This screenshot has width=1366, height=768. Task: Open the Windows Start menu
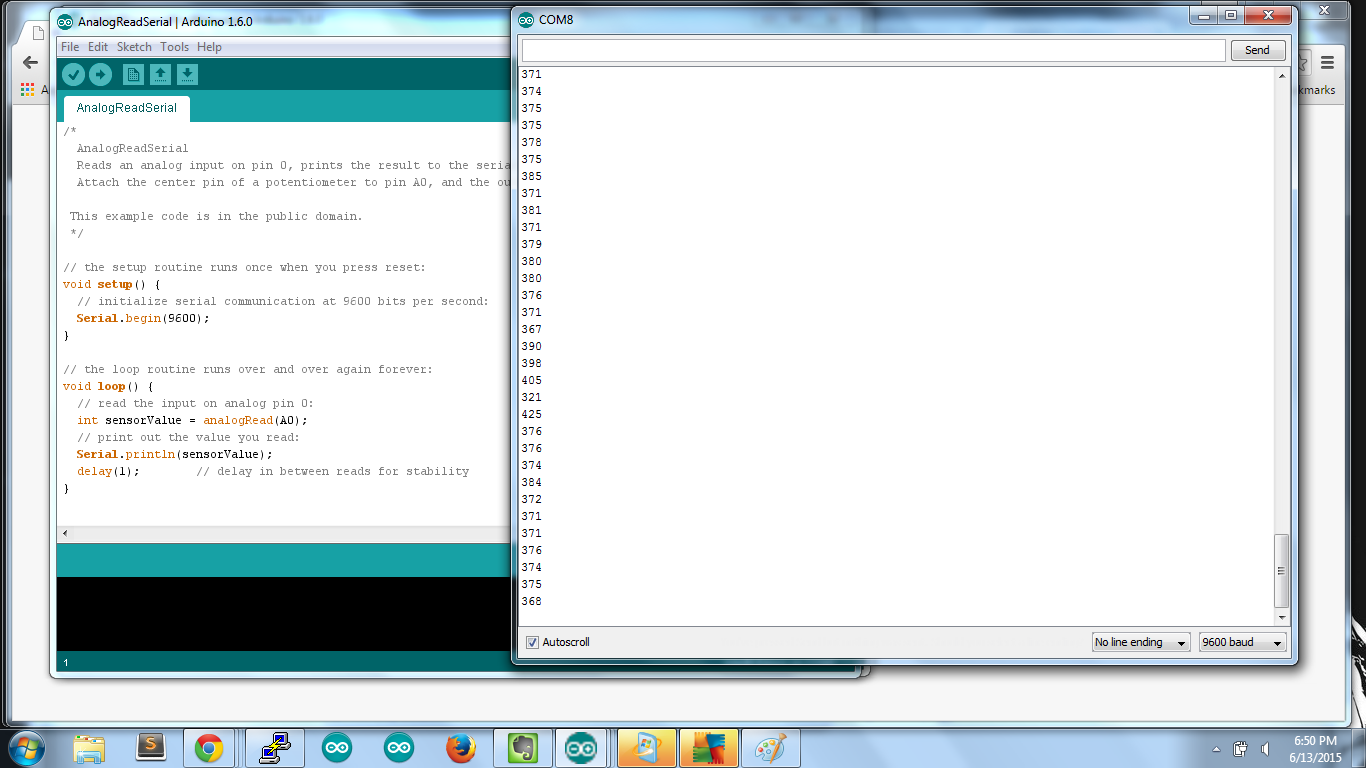point(25,748)
